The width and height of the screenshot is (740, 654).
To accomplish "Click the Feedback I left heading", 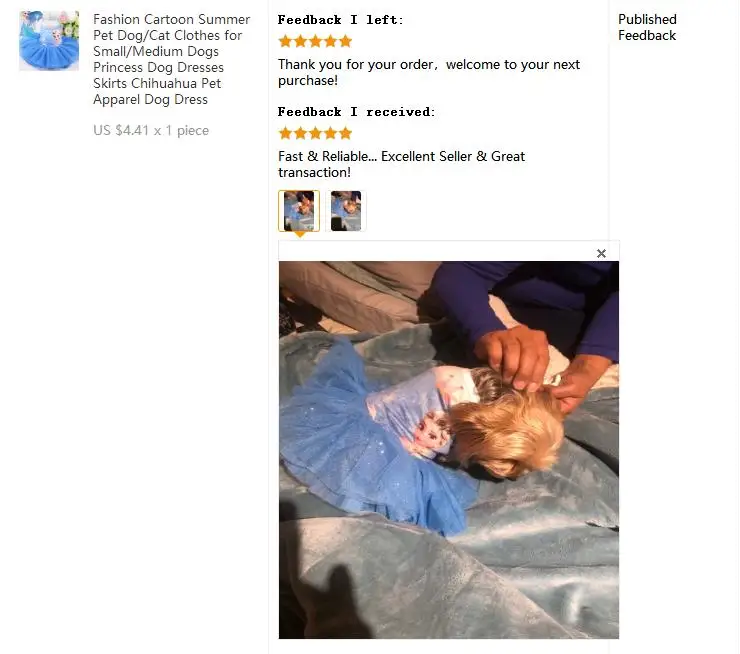I will coord(340,20).
